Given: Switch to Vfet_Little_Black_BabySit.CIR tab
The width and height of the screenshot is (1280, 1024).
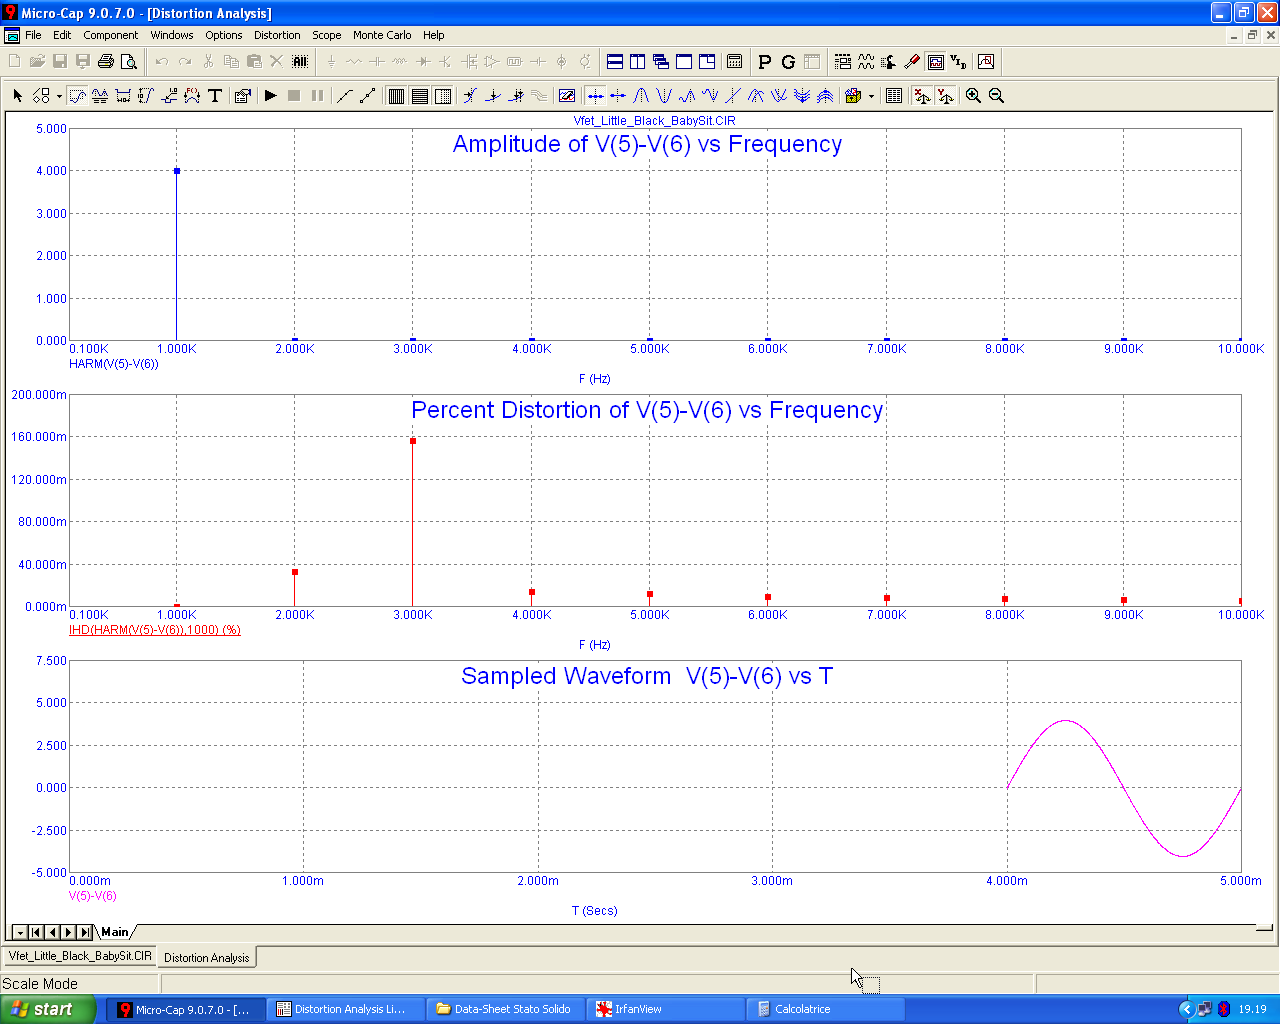Looking at the screenshot, I should [x=80, y=956].
